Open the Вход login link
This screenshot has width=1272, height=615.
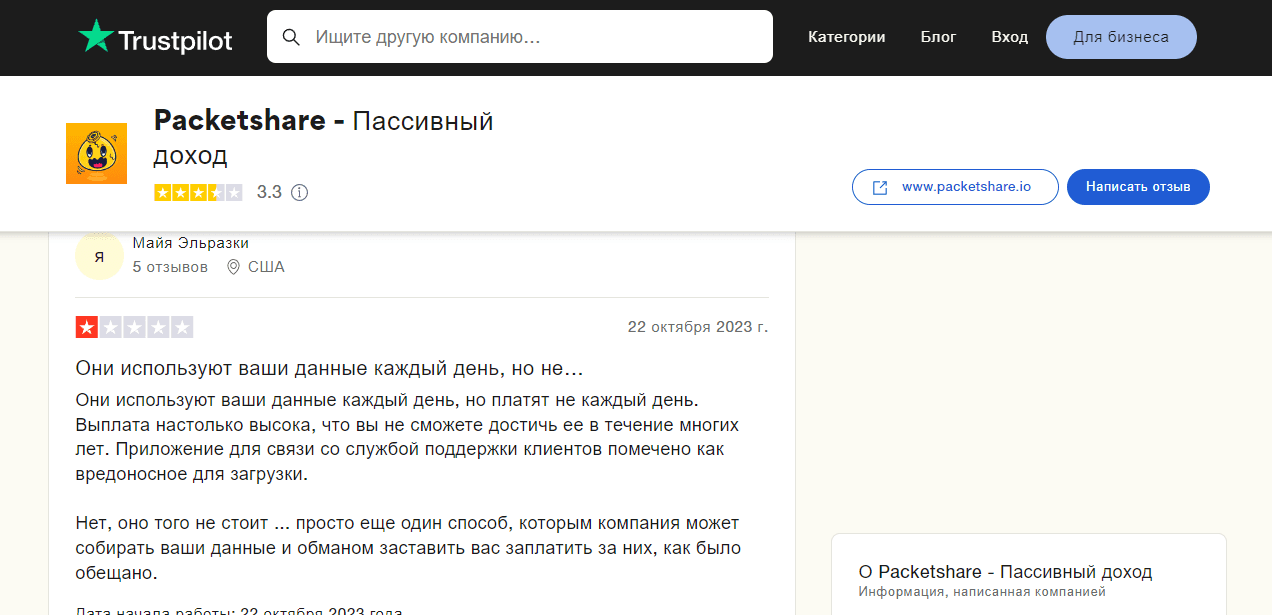point(1009,37)
